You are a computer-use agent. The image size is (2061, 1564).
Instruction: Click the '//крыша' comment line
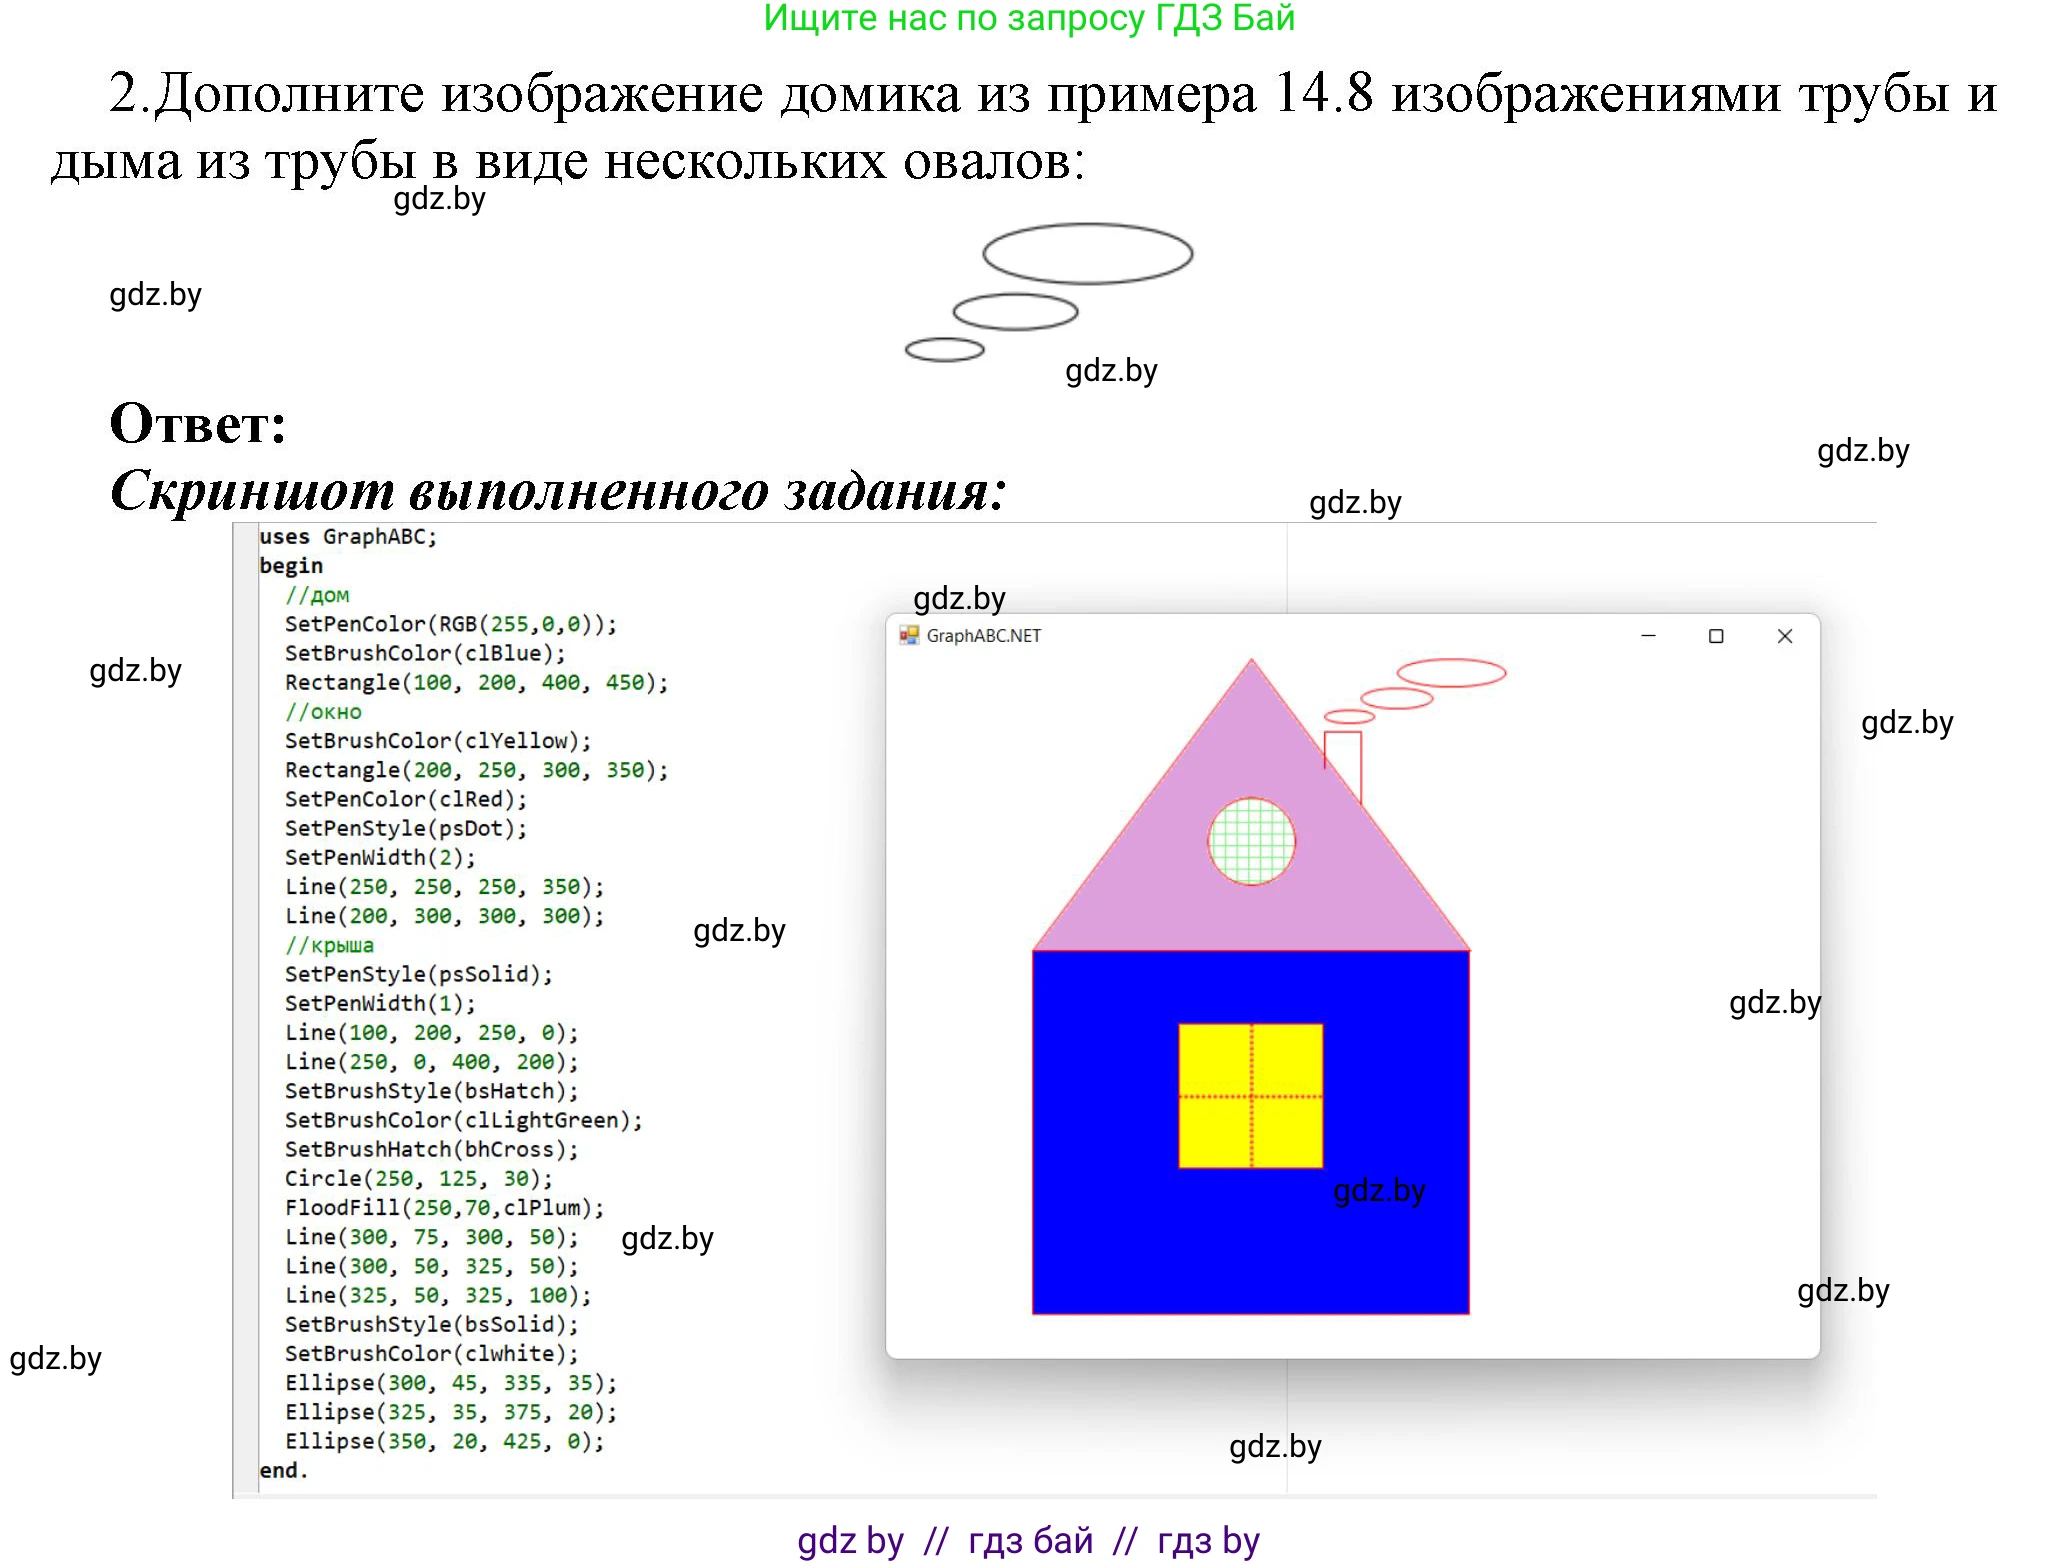(329, 945)
